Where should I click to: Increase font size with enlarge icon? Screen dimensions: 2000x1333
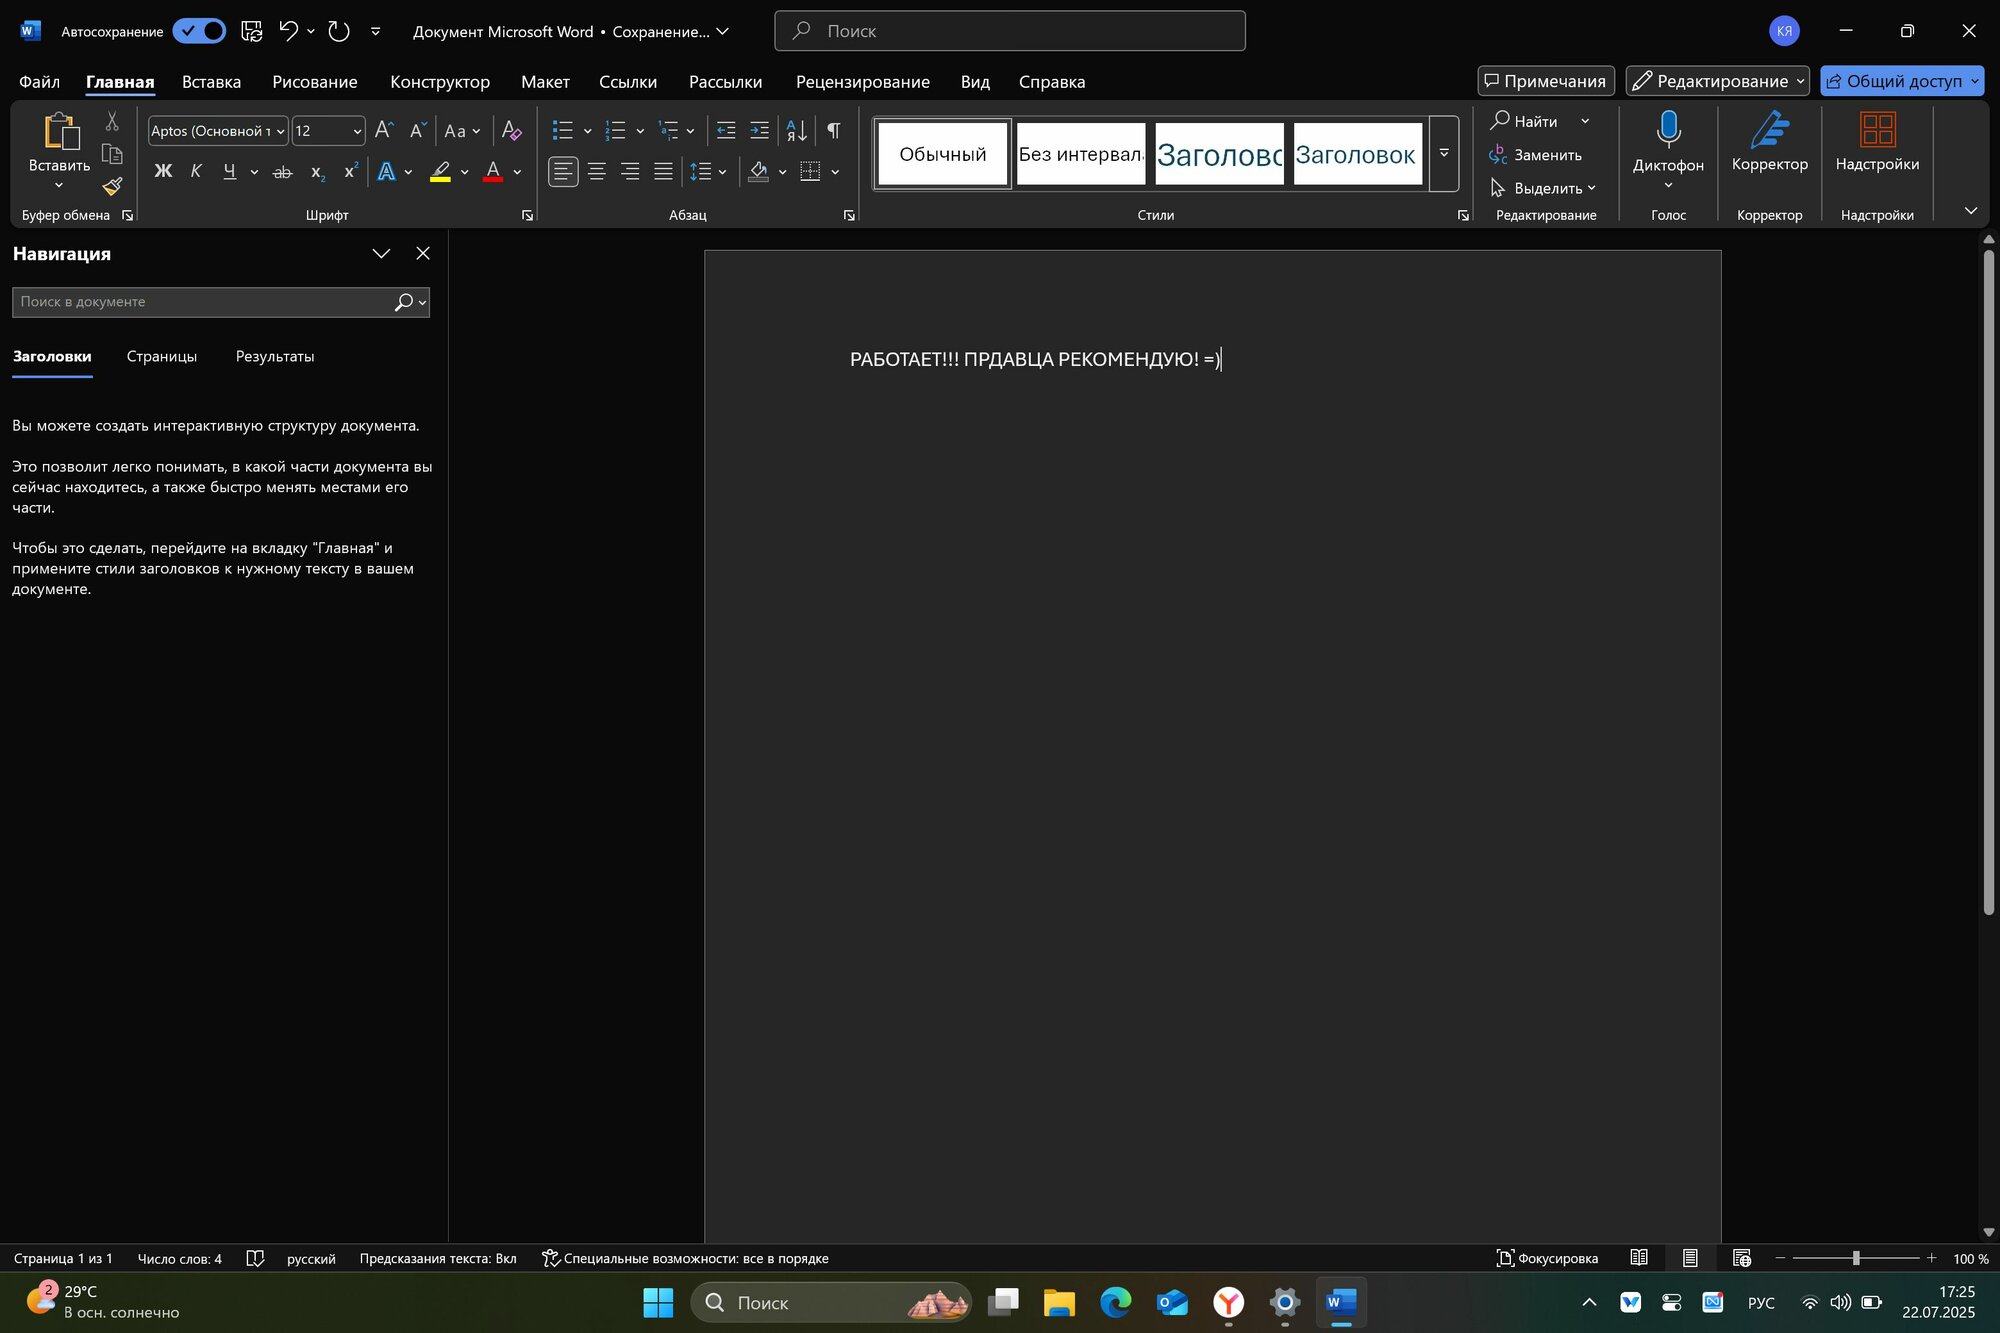(384, 130)
